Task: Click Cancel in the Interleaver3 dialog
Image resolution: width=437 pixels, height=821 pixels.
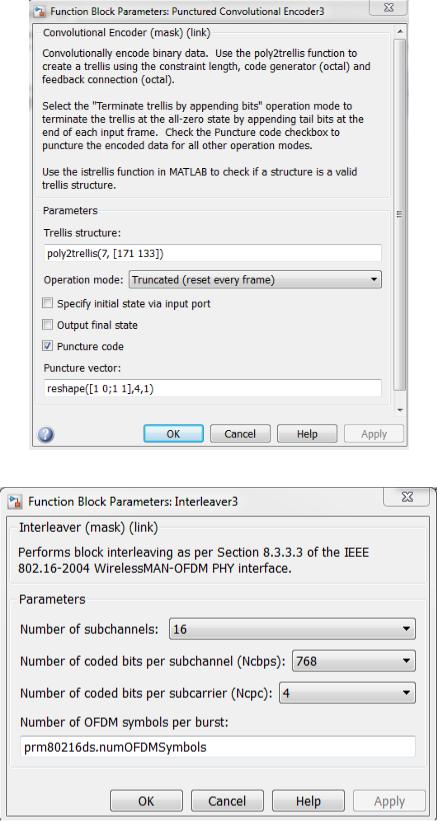Action: (227, 801)
